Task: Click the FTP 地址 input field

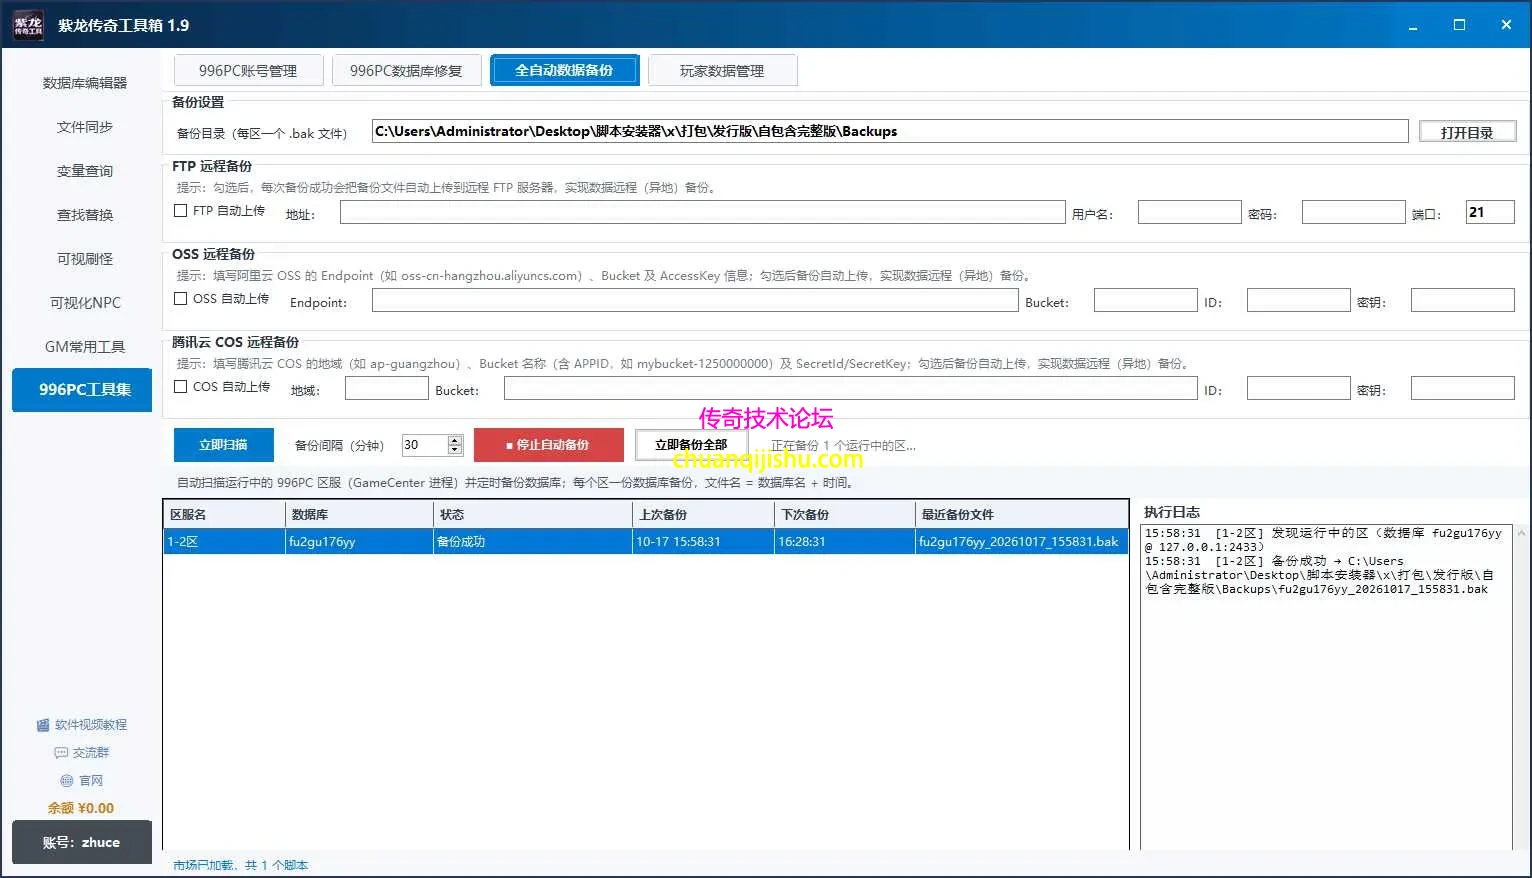Action: pyautogui.click(x=702, y=212)
